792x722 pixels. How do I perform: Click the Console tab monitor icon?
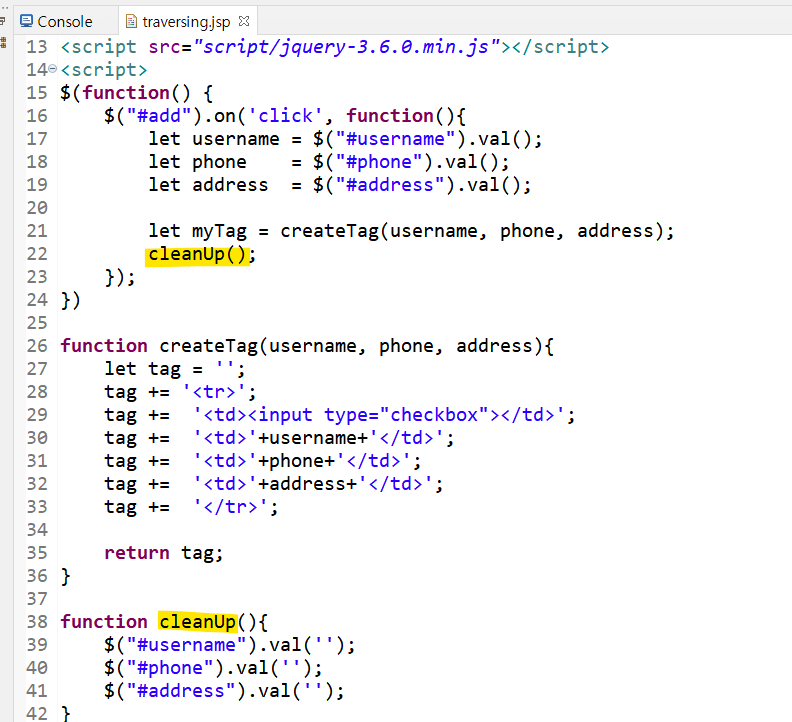tap(26, 21)
